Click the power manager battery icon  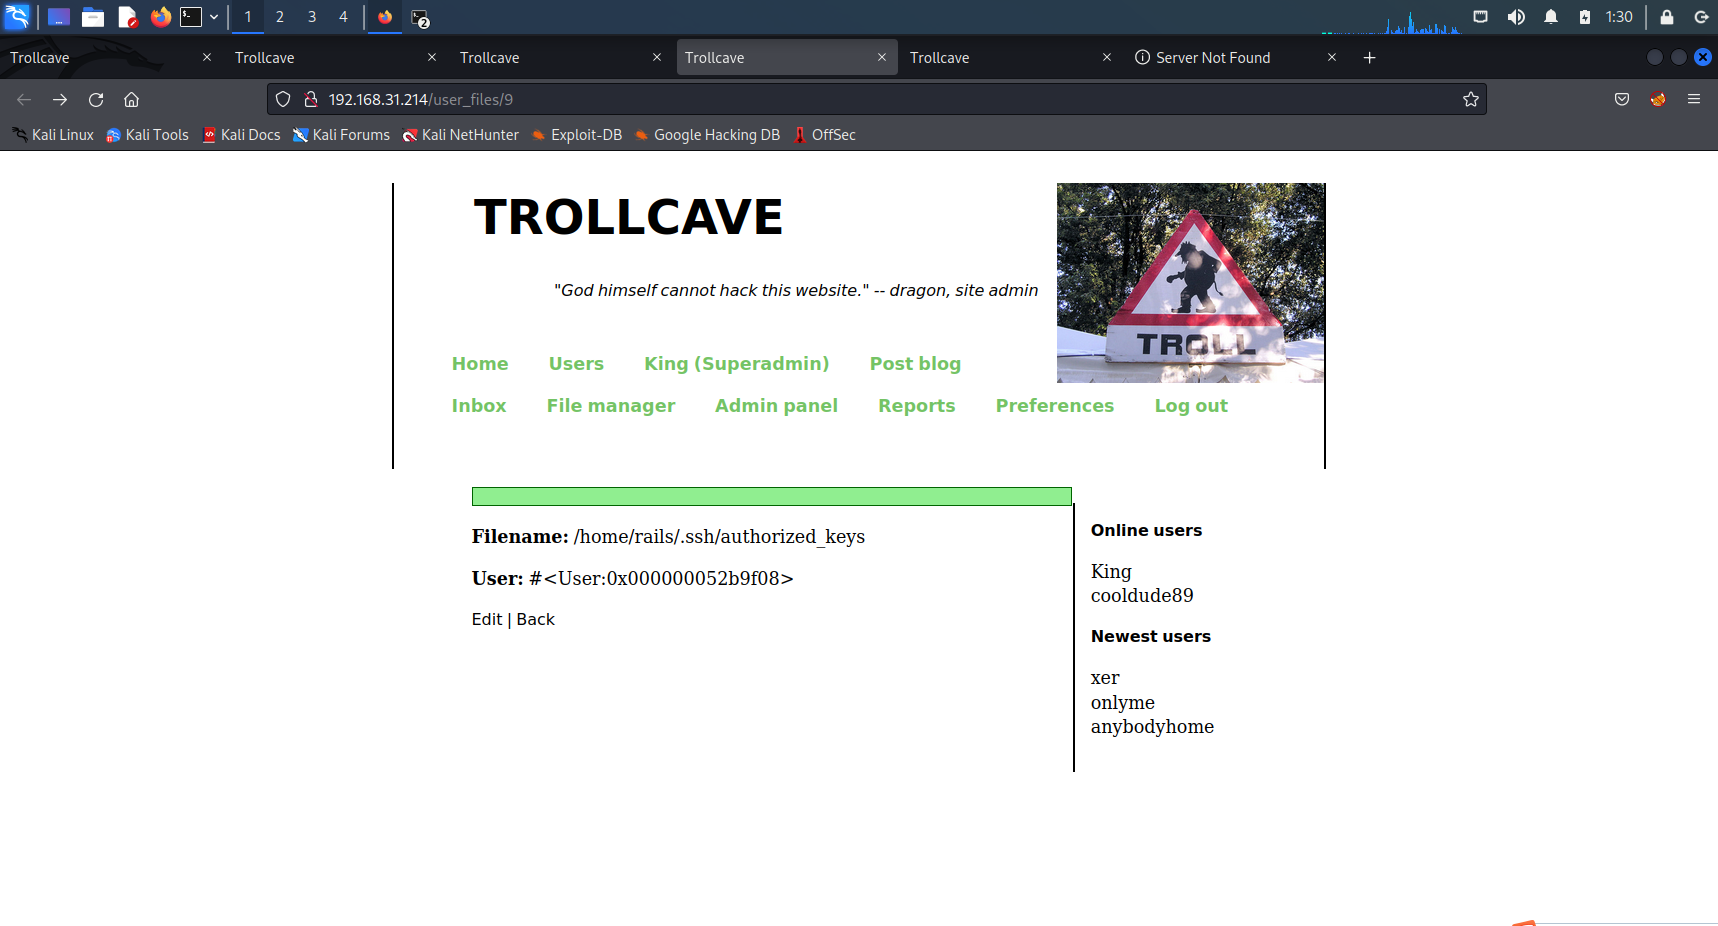(1585, 17)
